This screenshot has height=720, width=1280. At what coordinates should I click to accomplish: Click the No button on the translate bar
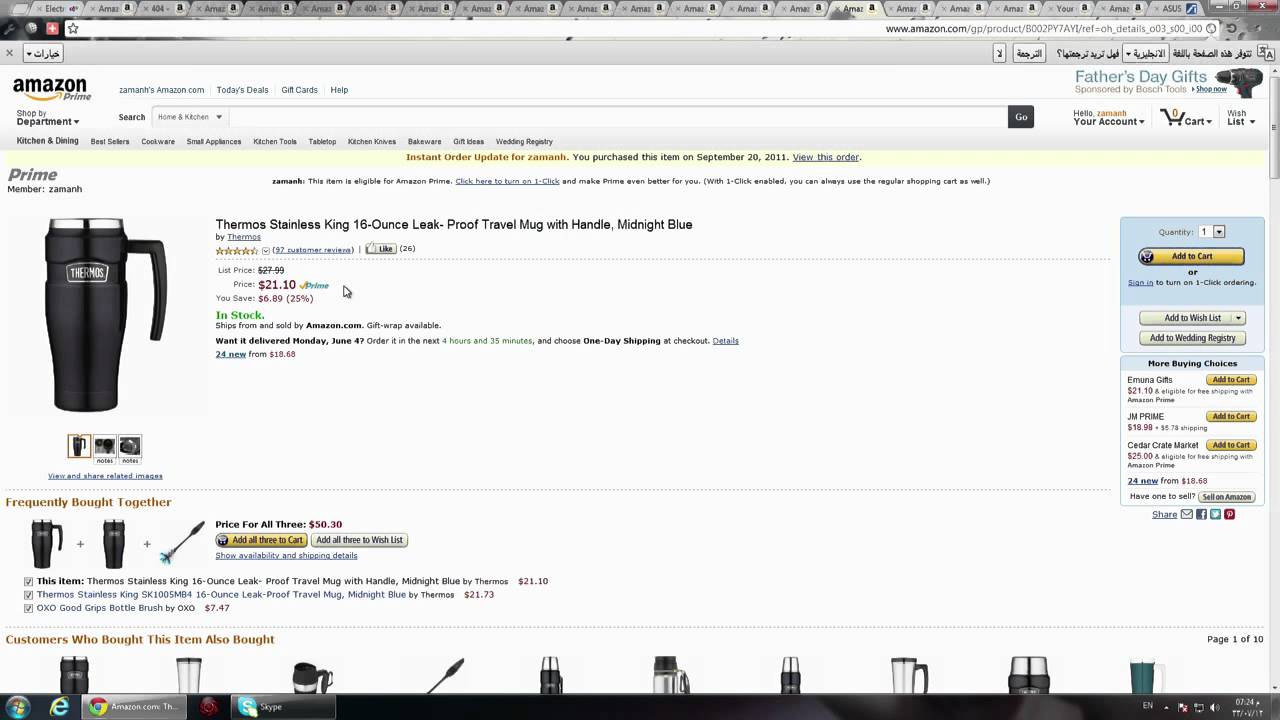999,53
